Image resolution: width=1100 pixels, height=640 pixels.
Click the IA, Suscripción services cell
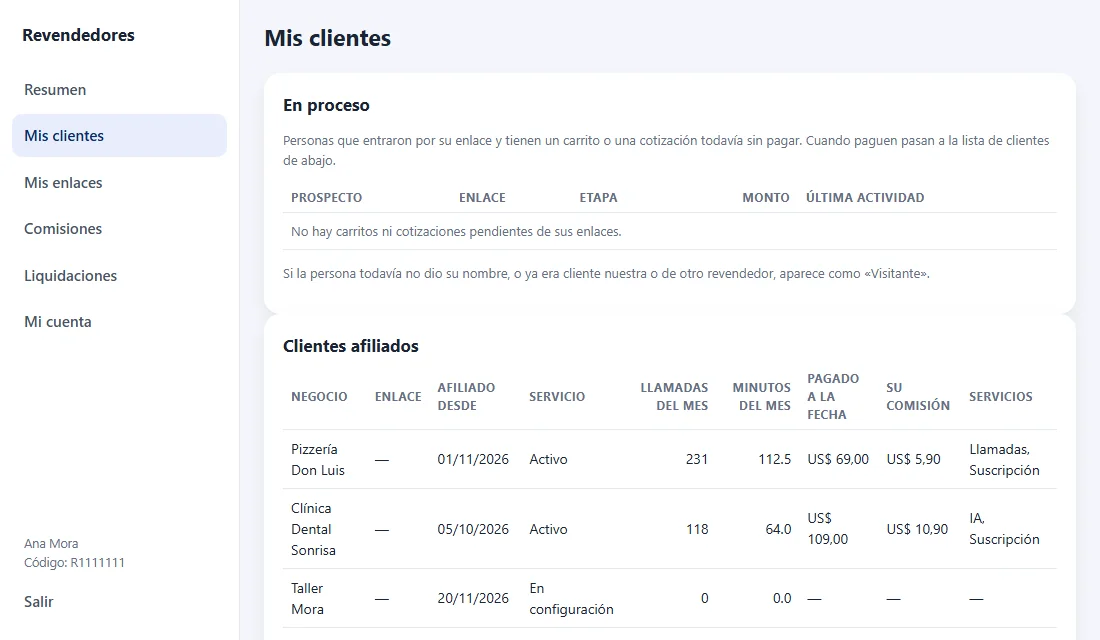tap(1004, 529)
